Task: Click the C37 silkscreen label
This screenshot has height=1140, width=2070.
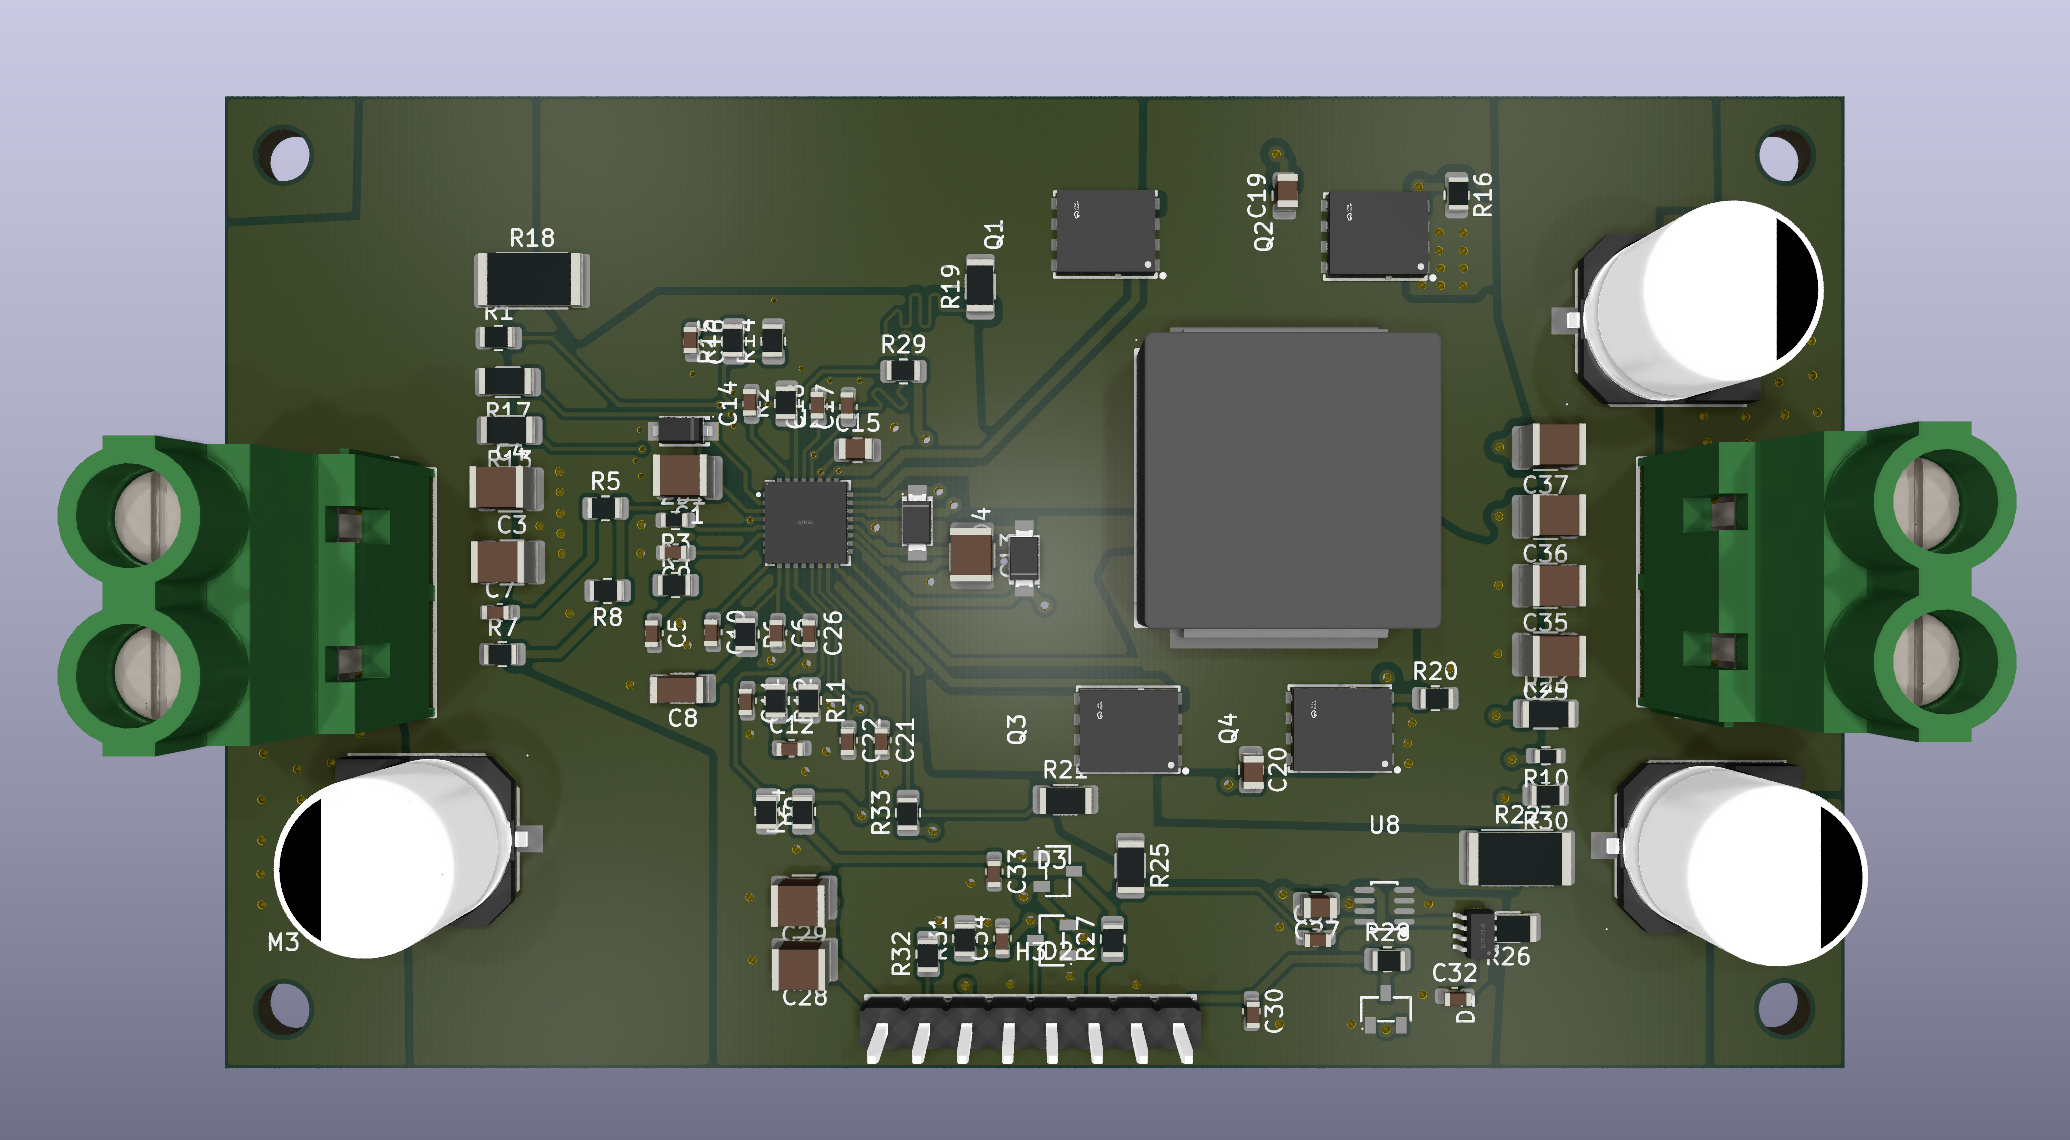Action: tap(1545, 484)
